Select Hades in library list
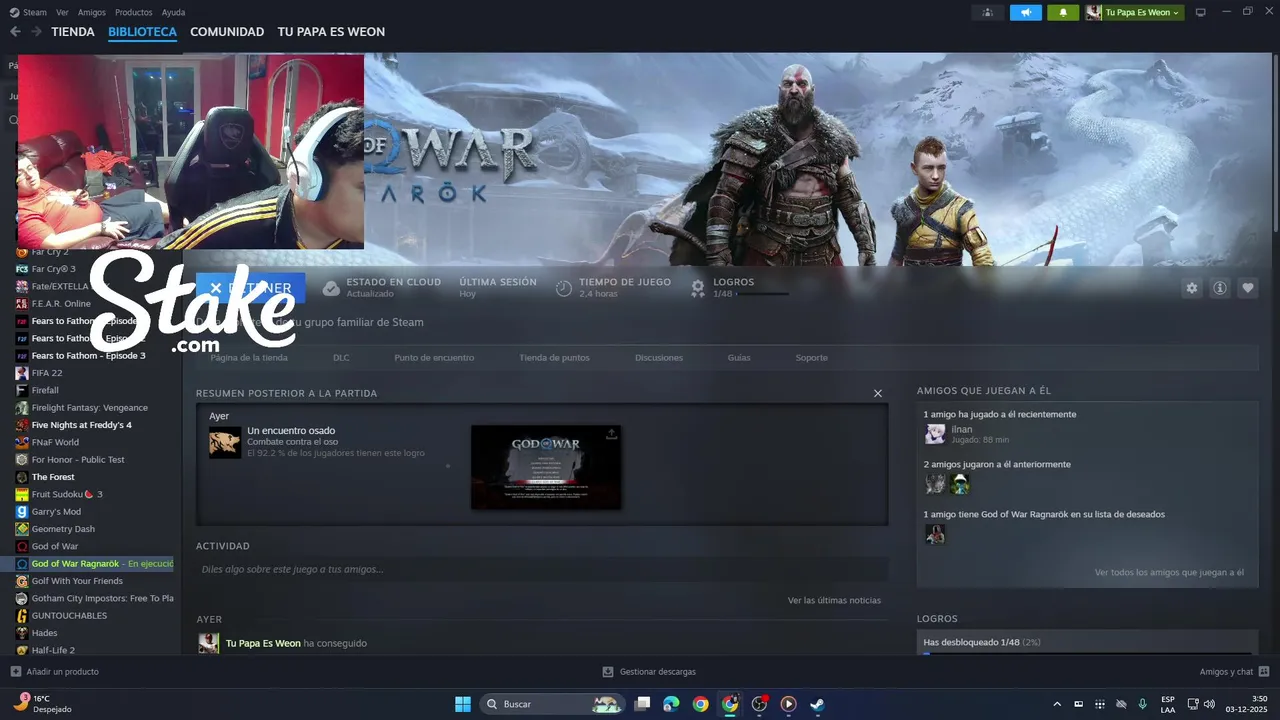Viewport: 1280px width, 720px height. pyautogui.click(x=45, y=633)
